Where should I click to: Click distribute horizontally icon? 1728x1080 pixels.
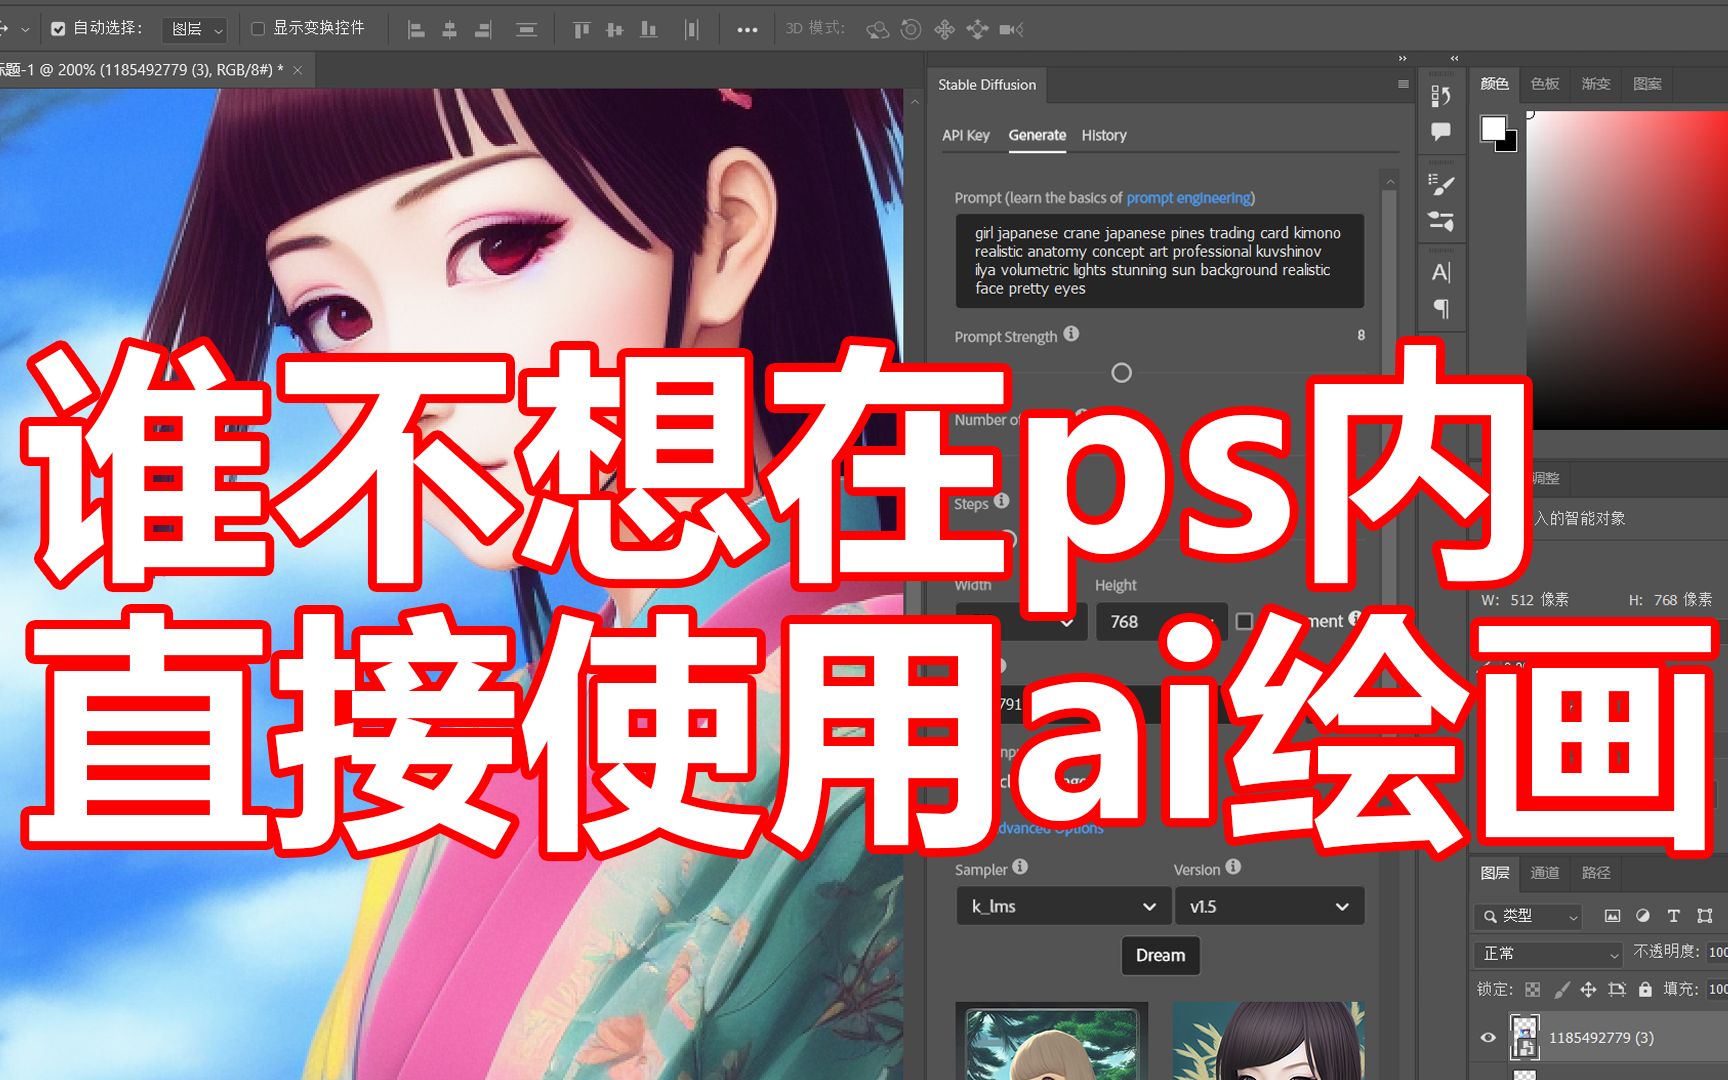coord(691,30)
